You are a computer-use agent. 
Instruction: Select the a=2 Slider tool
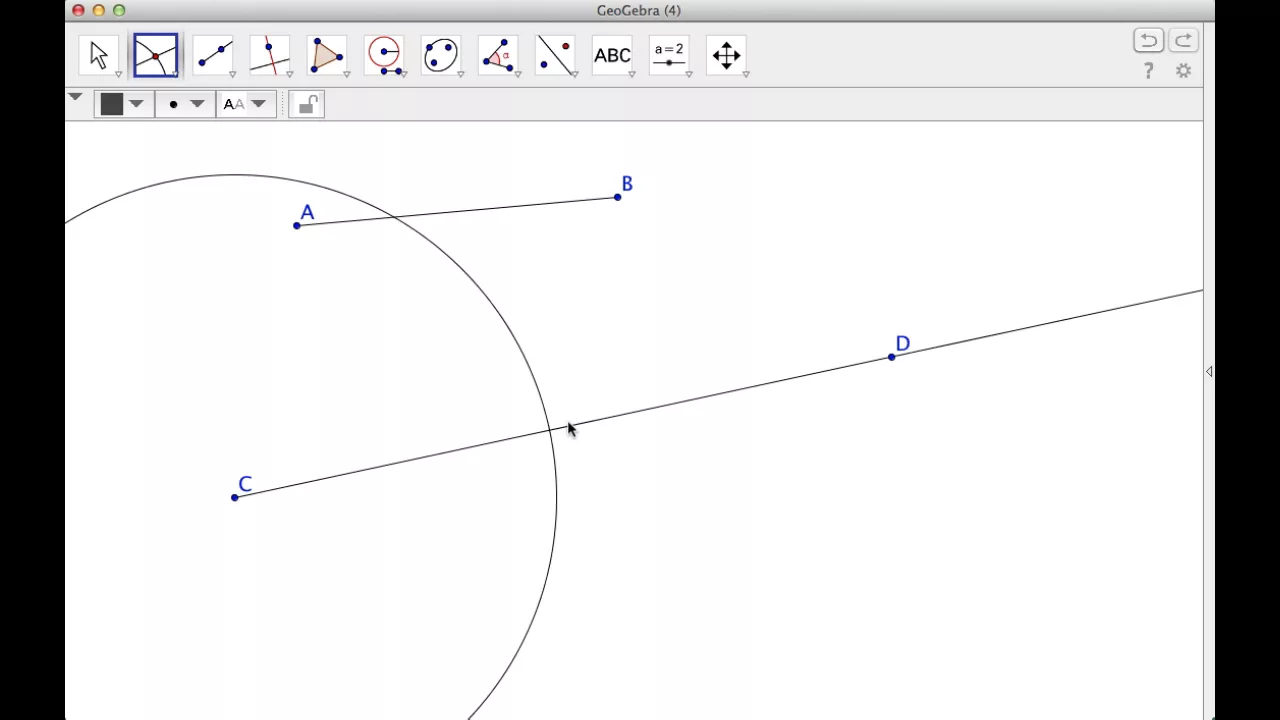pyautogui.click(x=669, y=55)
